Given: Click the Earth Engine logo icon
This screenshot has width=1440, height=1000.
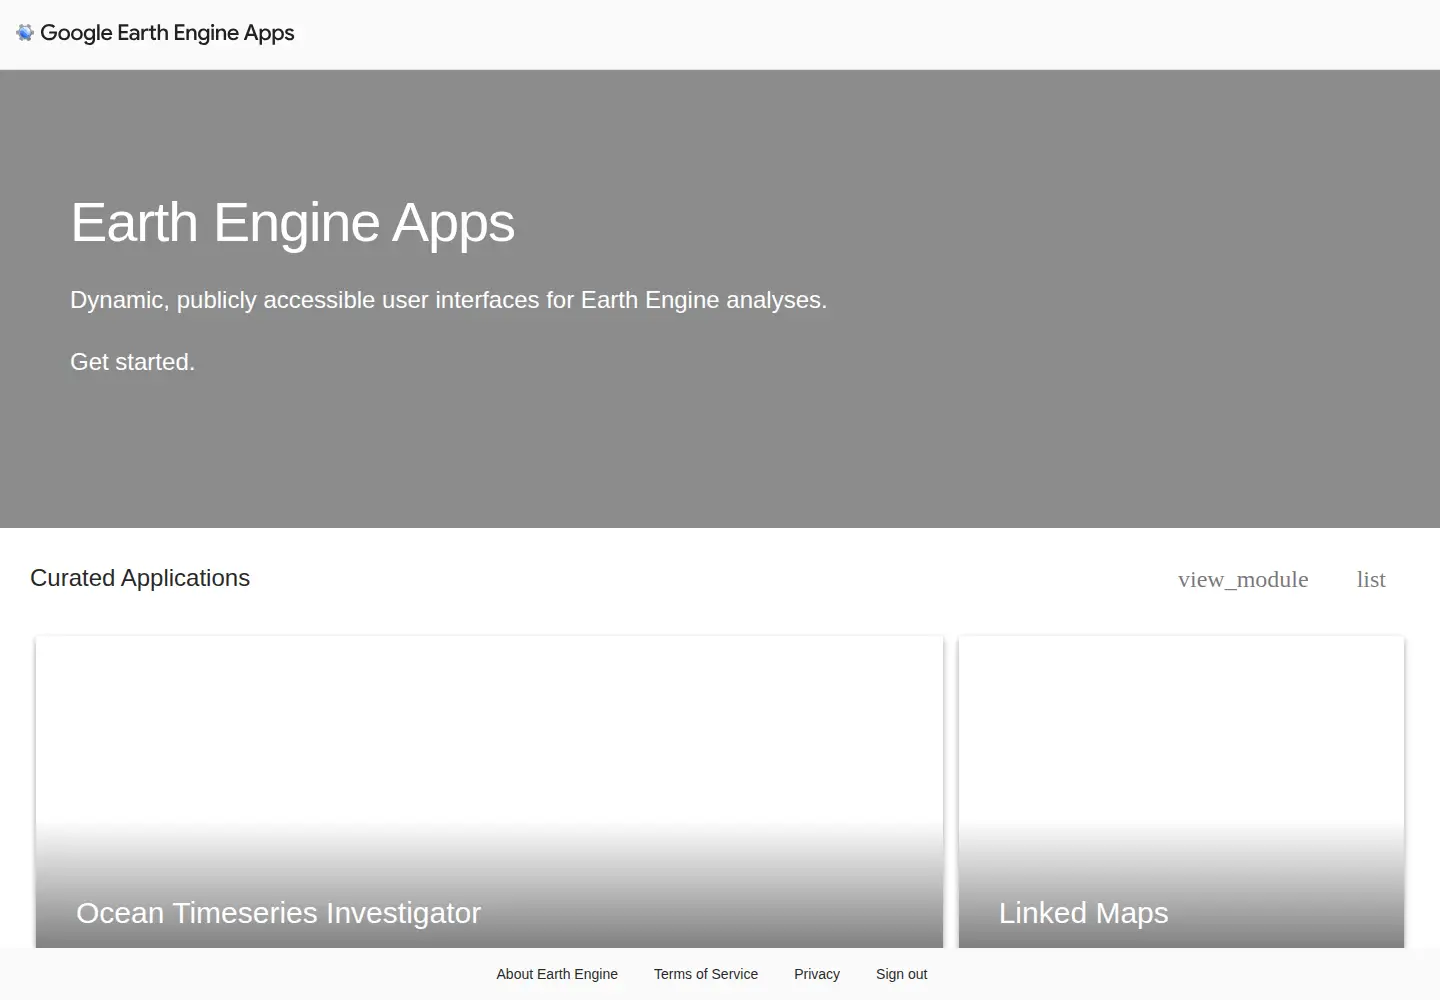Looking at the screenshot, I should click(25, 33).
